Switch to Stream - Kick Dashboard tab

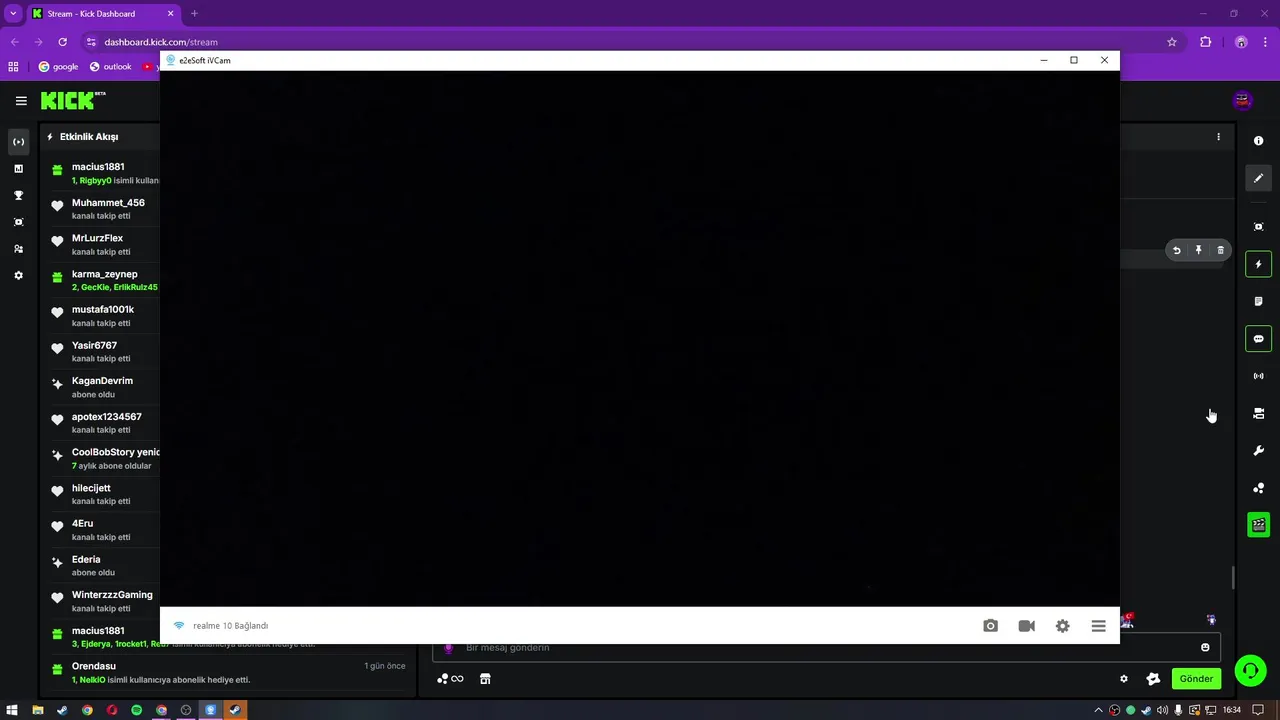point(104,14)
